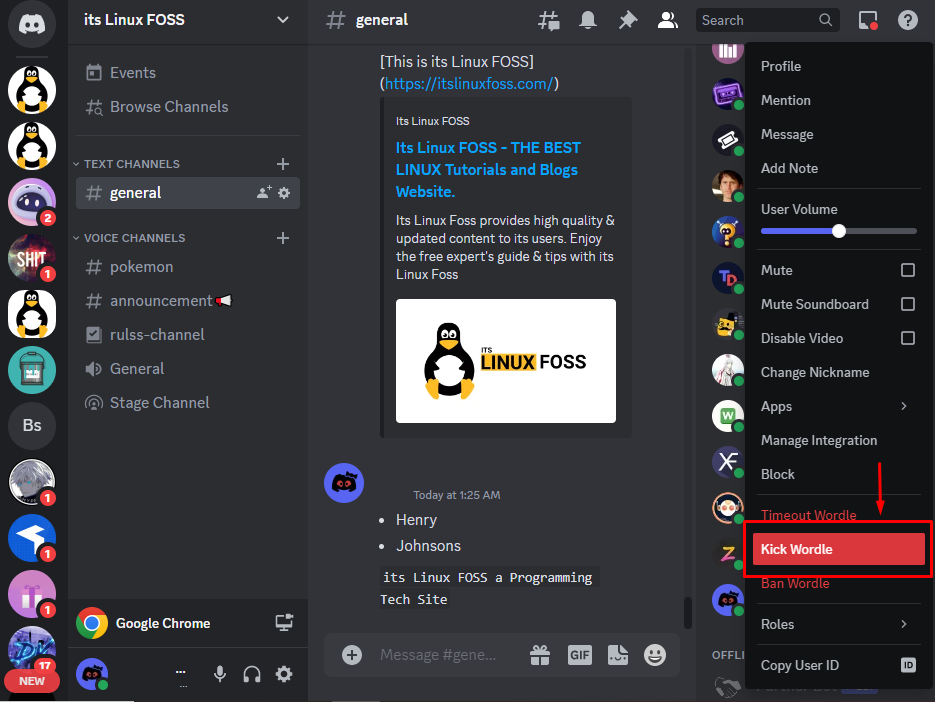Edit general channel settings gear
The width and height of the screenshot is (935, 702).
[x=284, y=193]
